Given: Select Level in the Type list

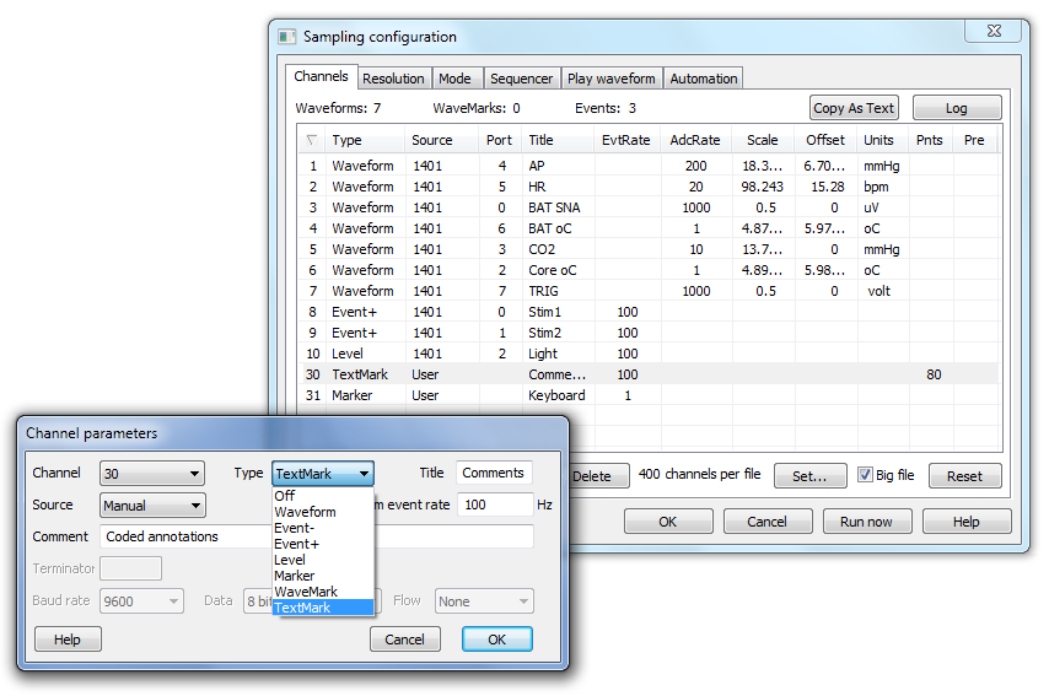Looking at the screenshot, I should pos(322,560).
